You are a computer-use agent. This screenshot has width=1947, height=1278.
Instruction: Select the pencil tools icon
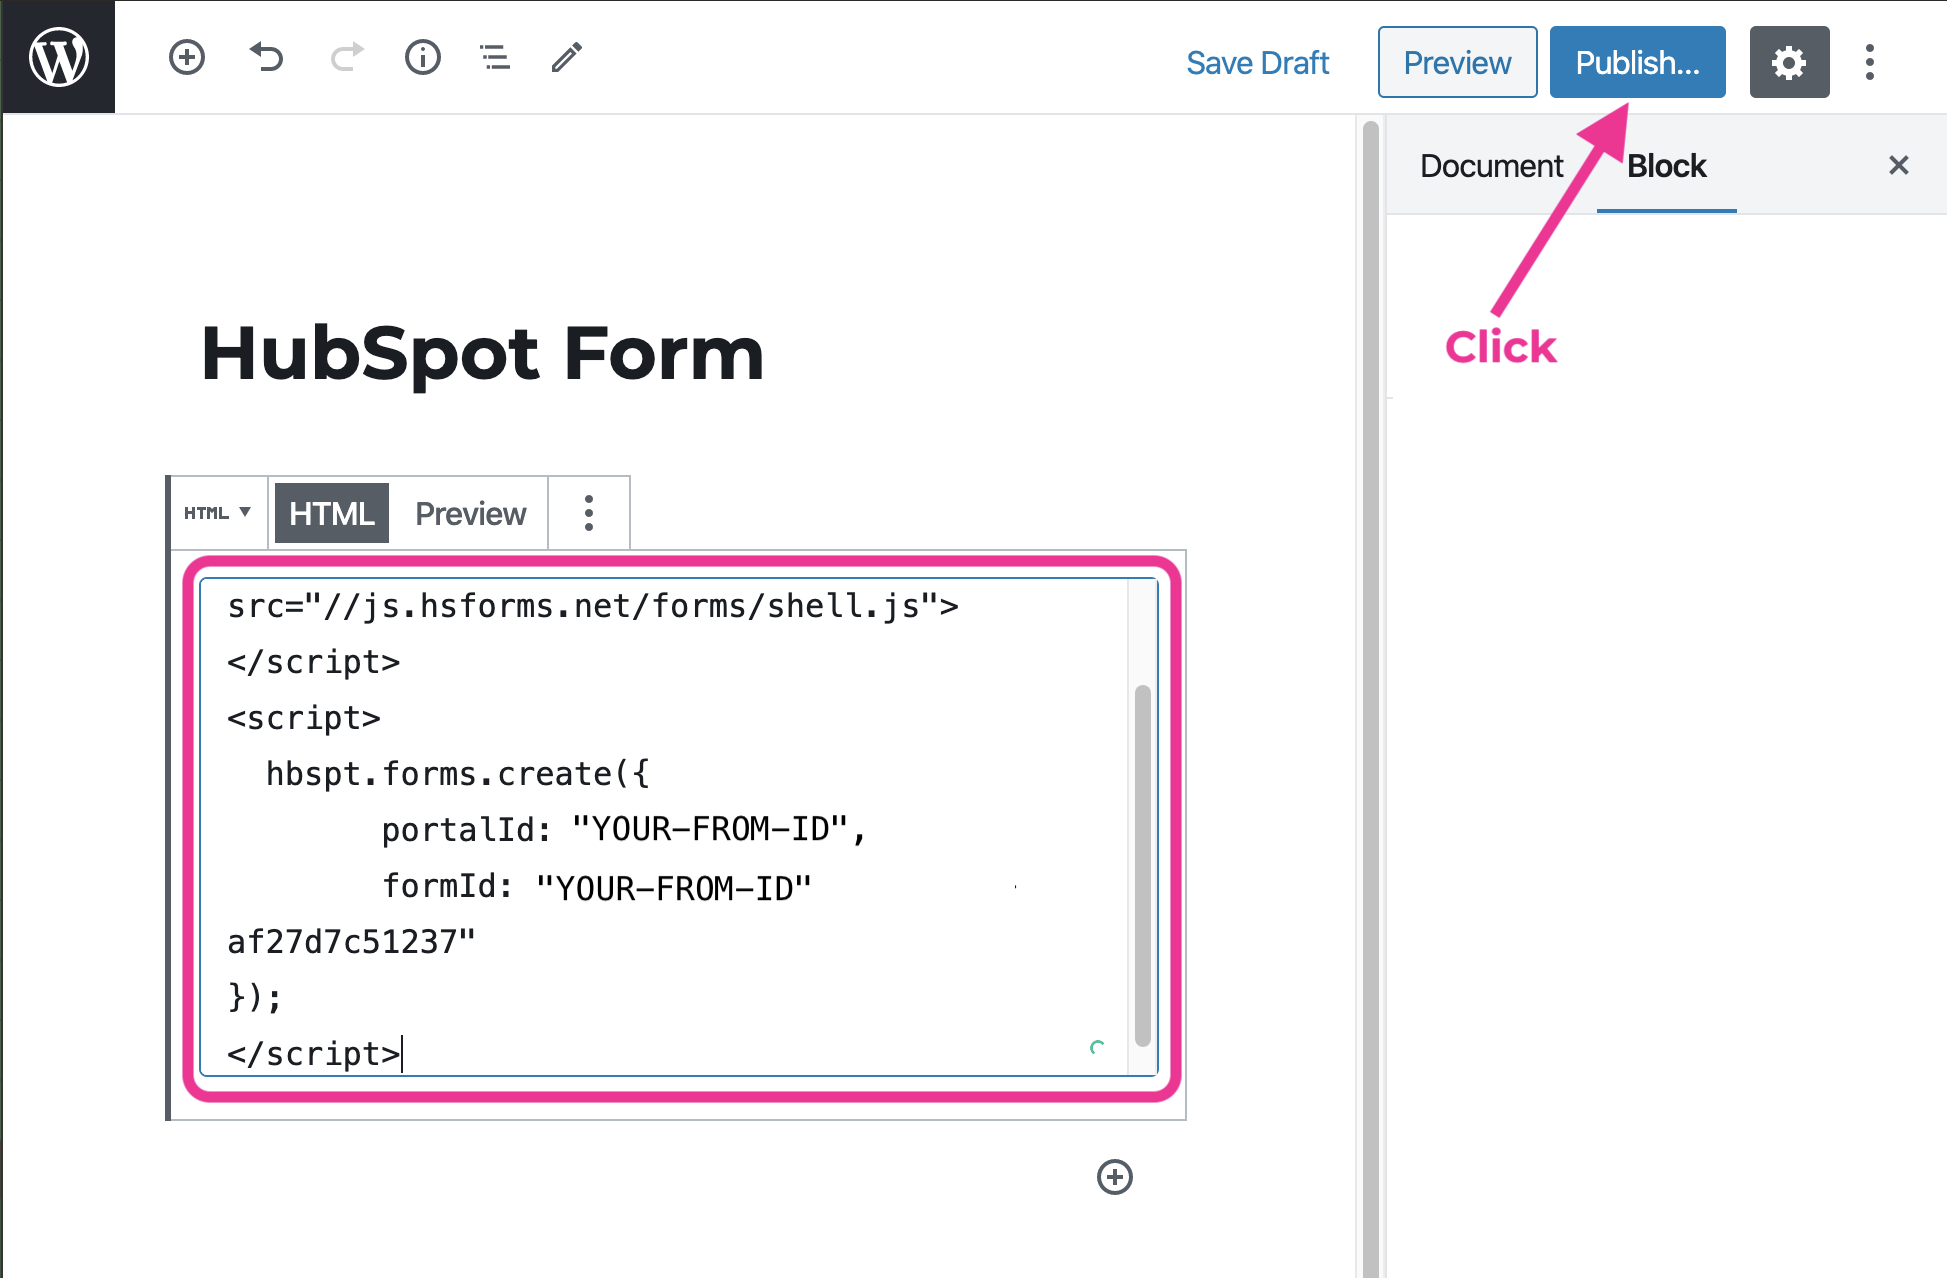coord(567,57)
